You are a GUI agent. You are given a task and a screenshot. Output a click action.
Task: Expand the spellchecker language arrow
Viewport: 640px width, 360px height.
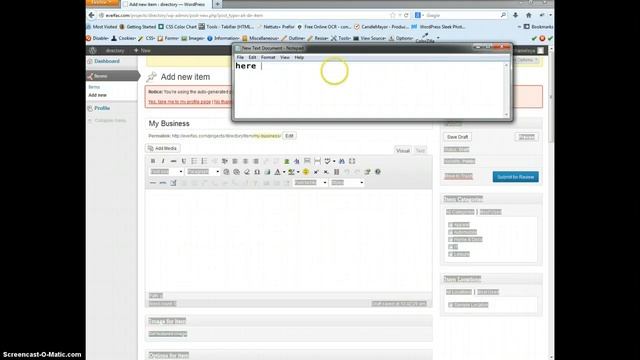pyautogui.click(x=334, y=161)
